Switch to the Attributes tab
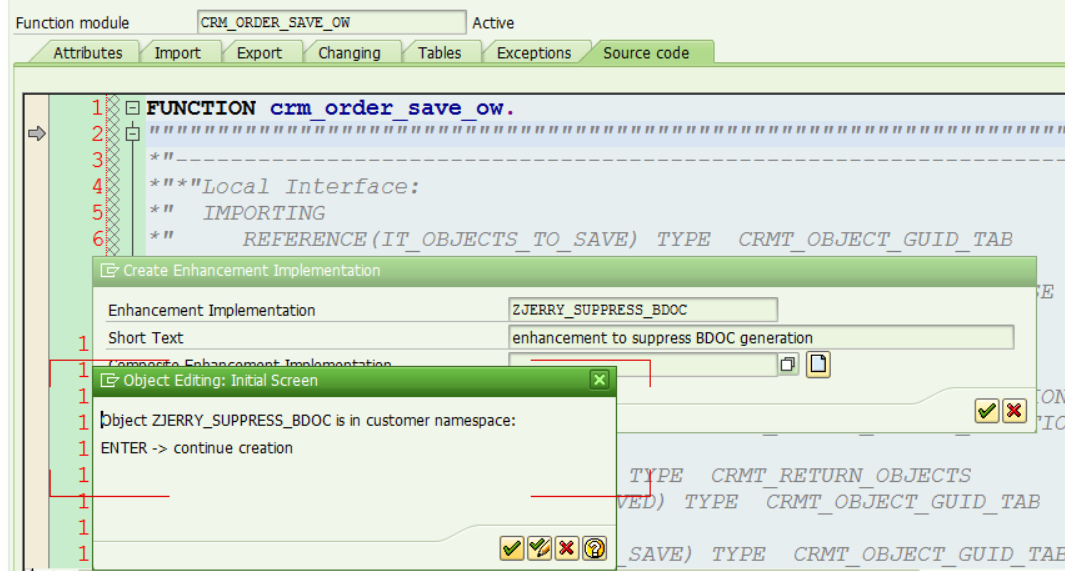 (88, 53)
